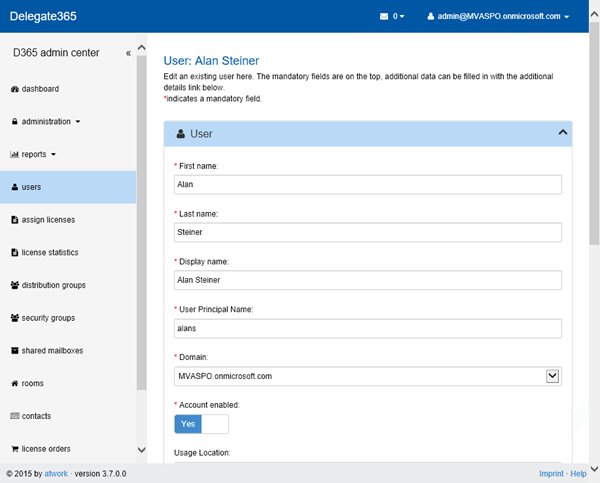The width and height of the screenshot is (600, 483).
Task: Collapse the sidebar with double chevron
Action: (x=128, y=53)
